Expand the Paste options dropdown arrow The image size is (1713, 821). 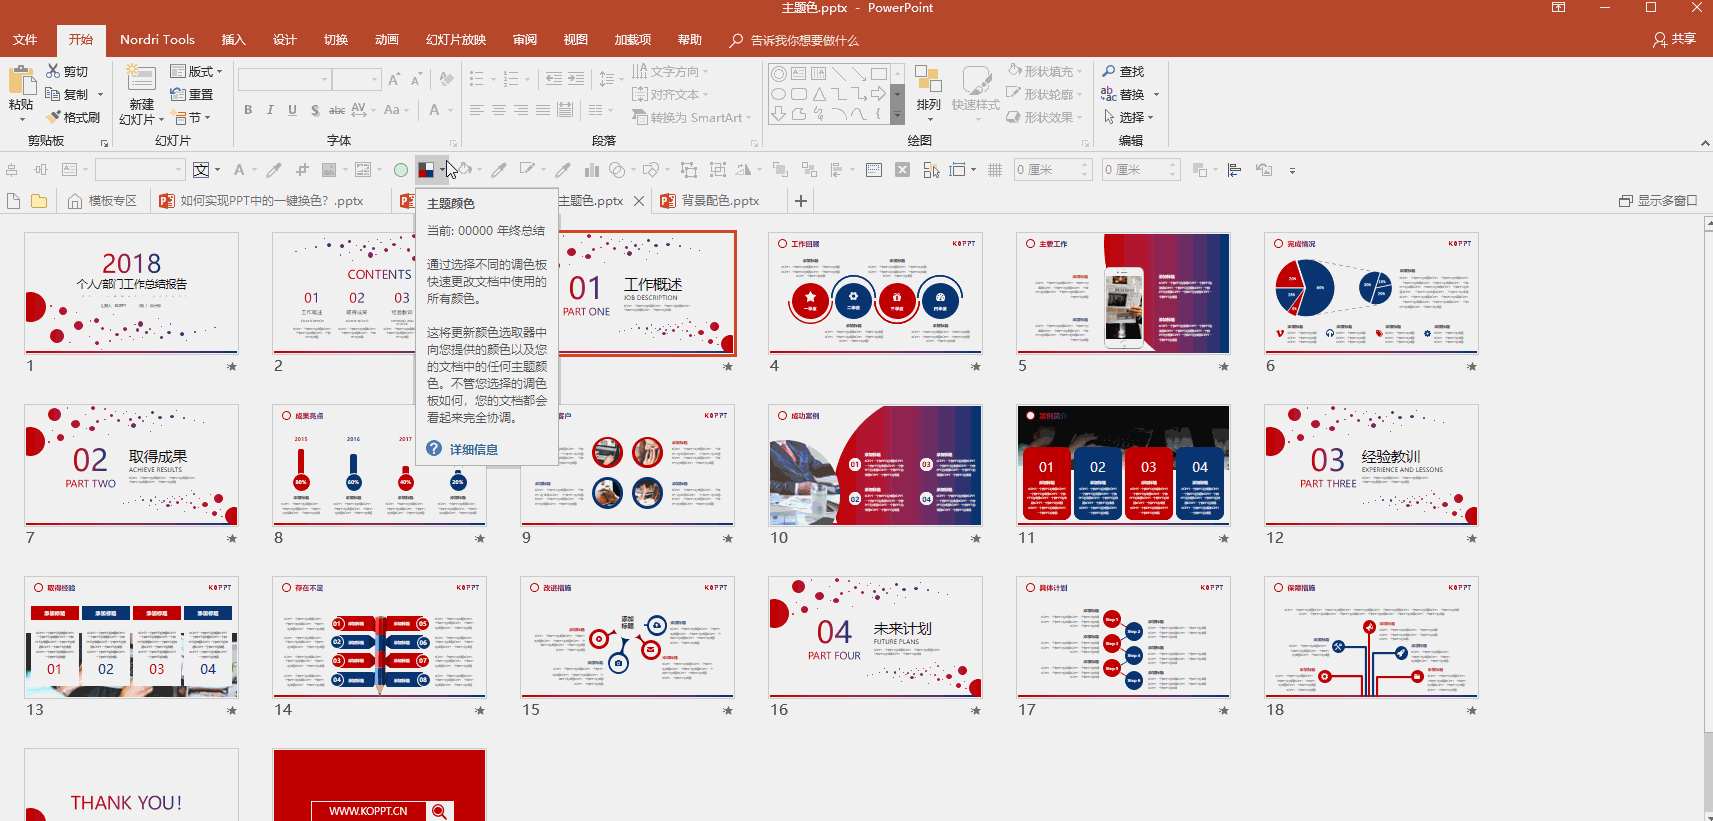point(21,119)
